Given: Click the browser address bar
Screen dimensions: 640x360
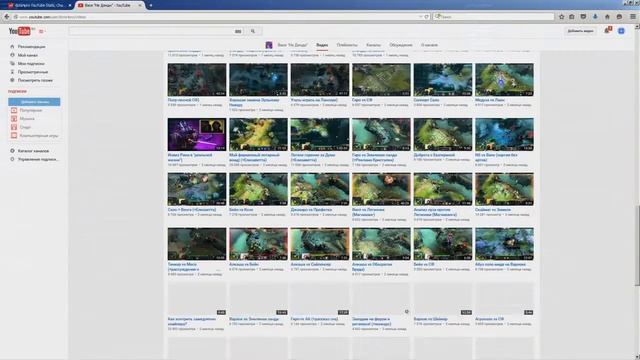Looking at the screenshot, I should (216, 17).
